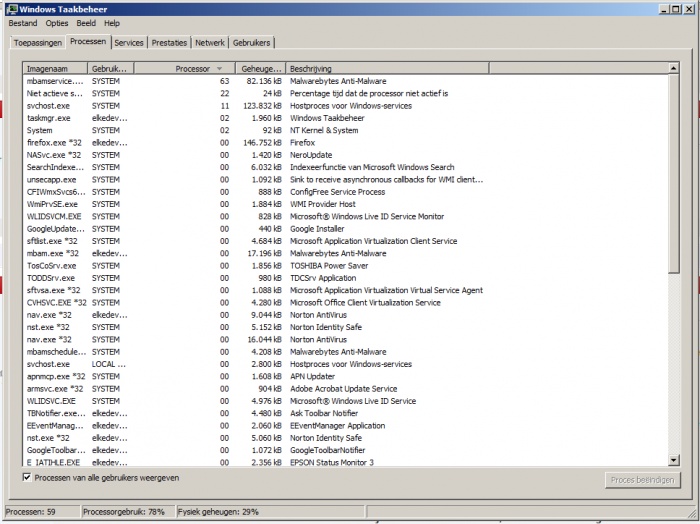This screenshot has width=700, height=524.
Task: Select the CVHSVC.EXE *32 process
Action: (346, 303)
